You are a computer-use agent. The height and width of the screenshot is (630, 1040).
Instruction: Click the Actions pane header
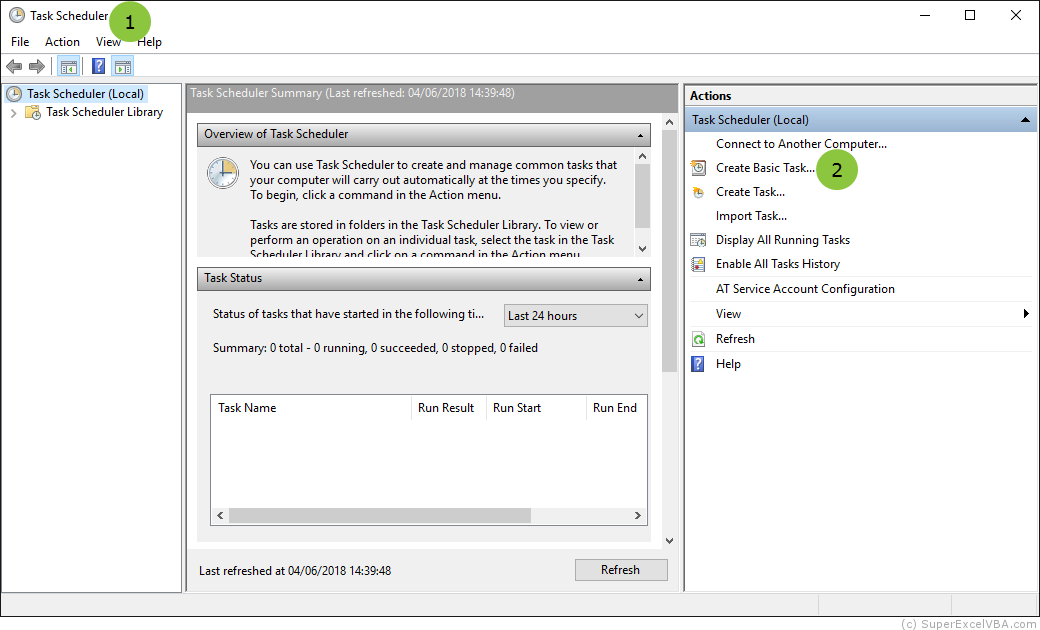tap(860, 95)
